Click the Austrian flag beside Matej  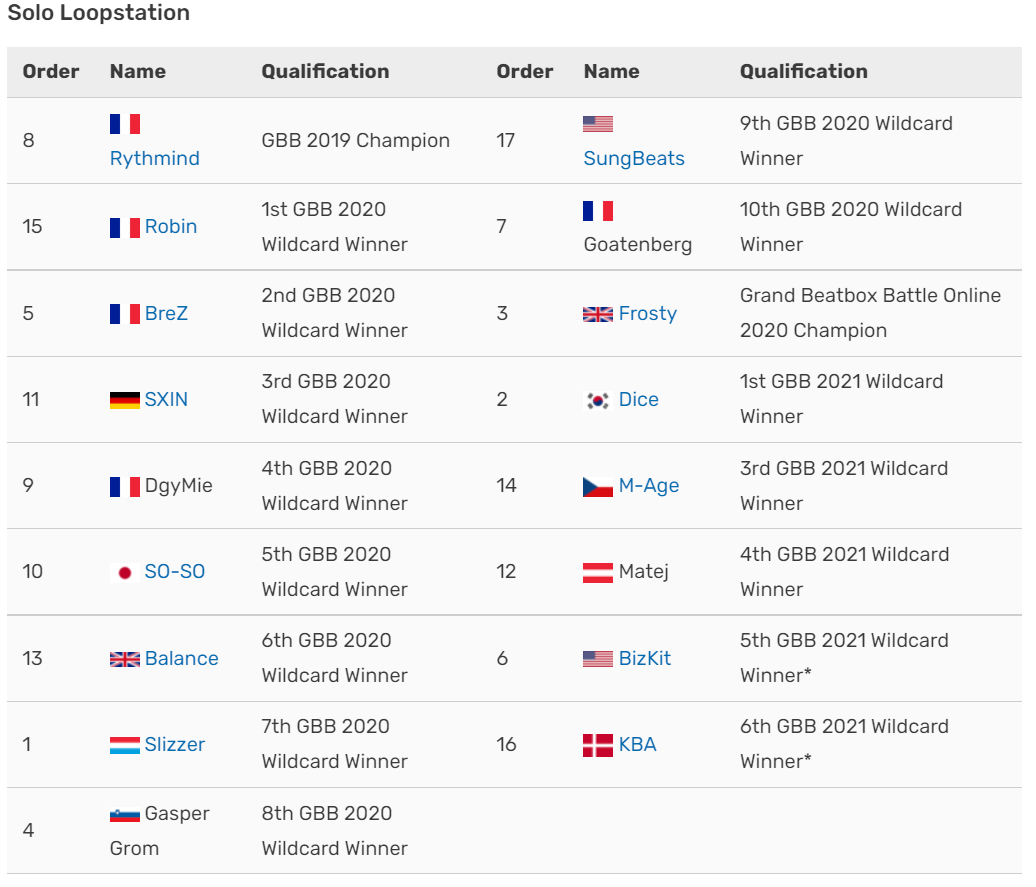click(x=598, y=572)
